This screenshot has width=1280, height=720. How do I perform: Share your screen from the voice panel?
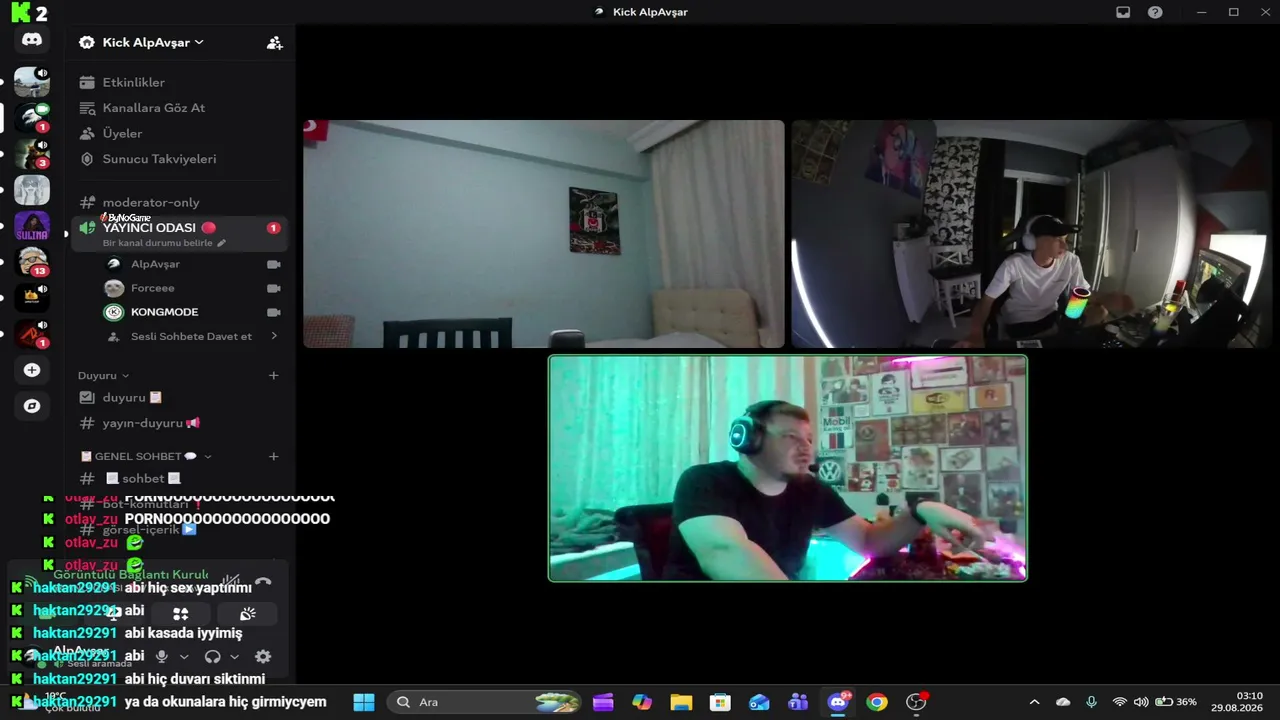pyautogui.click(x=113, y=613)
